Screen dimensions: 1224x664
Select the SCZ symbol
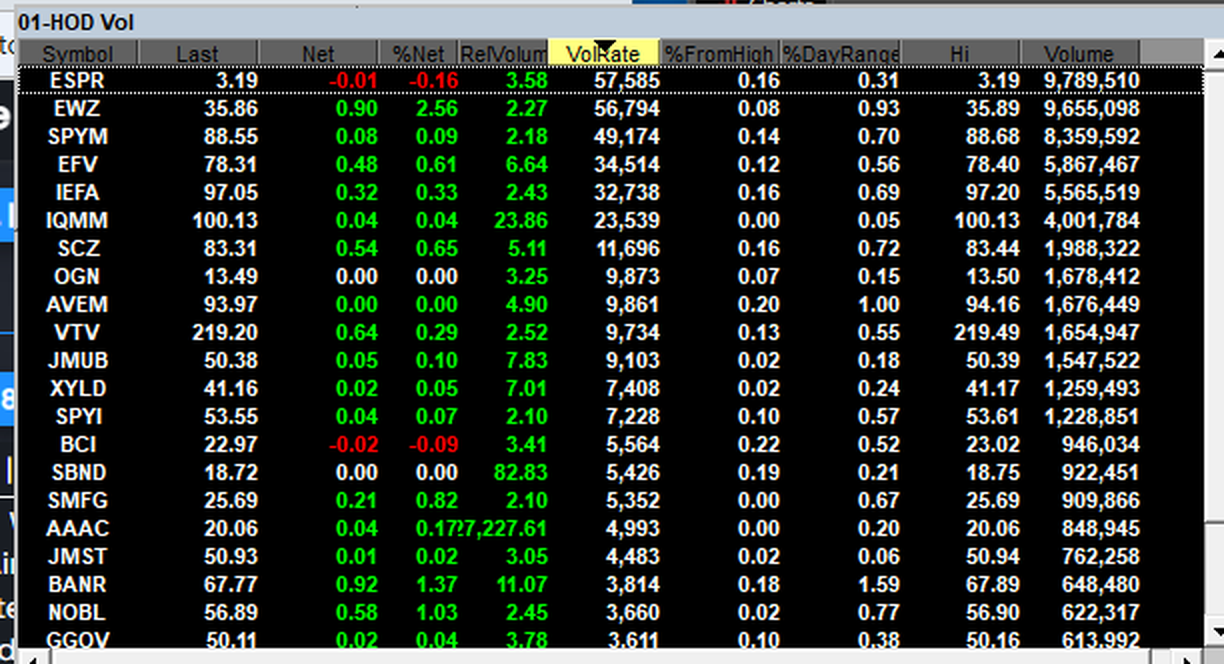[78, 248]
